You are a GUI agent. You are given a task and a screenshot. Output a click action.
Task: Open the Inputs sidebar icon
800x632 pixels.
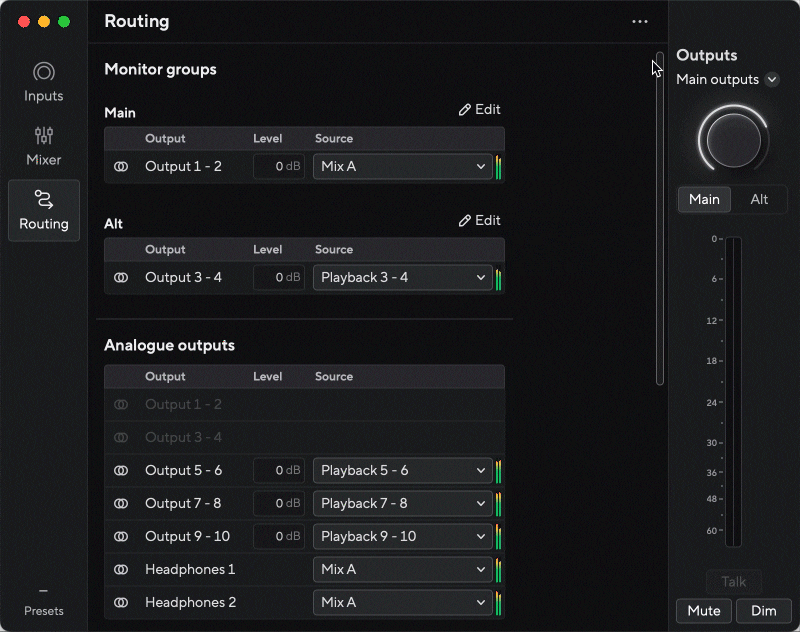tap(43, 82)
